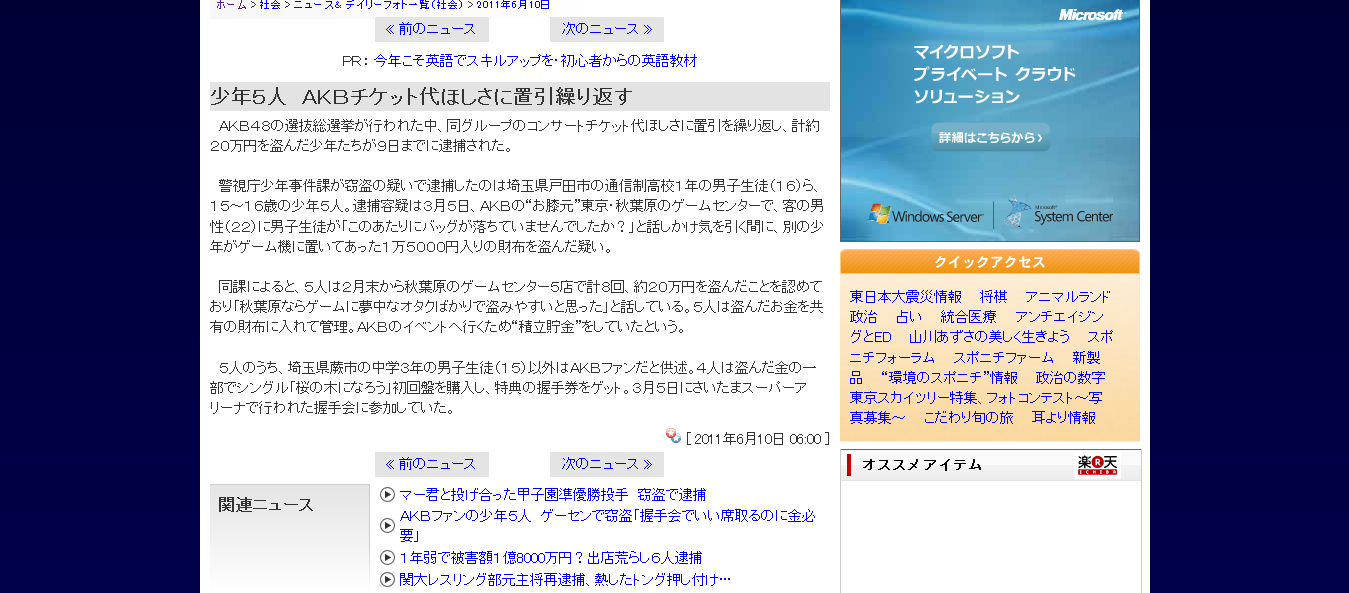Click the Rakuten Ichiba logo
This screenshot has height=593, width=1349.
click(1097, 465)
